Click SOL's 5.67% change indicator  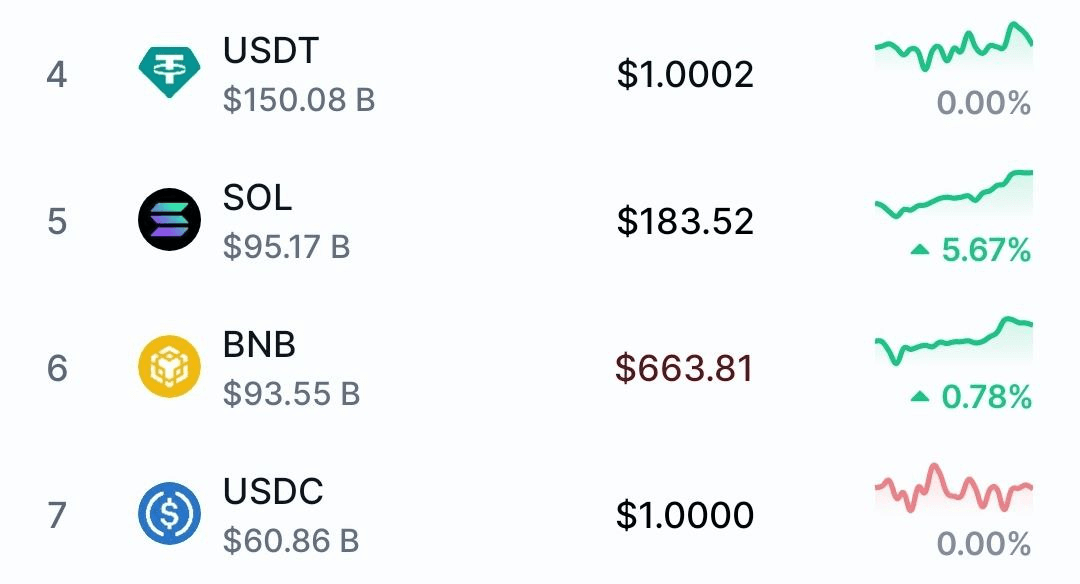click(970, 249)
